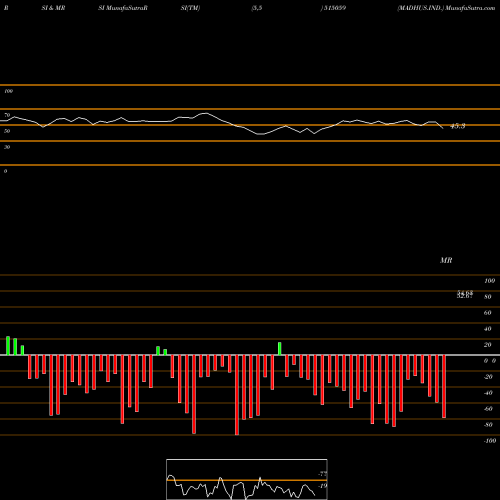This screenshot has width=500, height=500.
Task: Select the MR axis label '-80'
Action: tap(488, 425)
